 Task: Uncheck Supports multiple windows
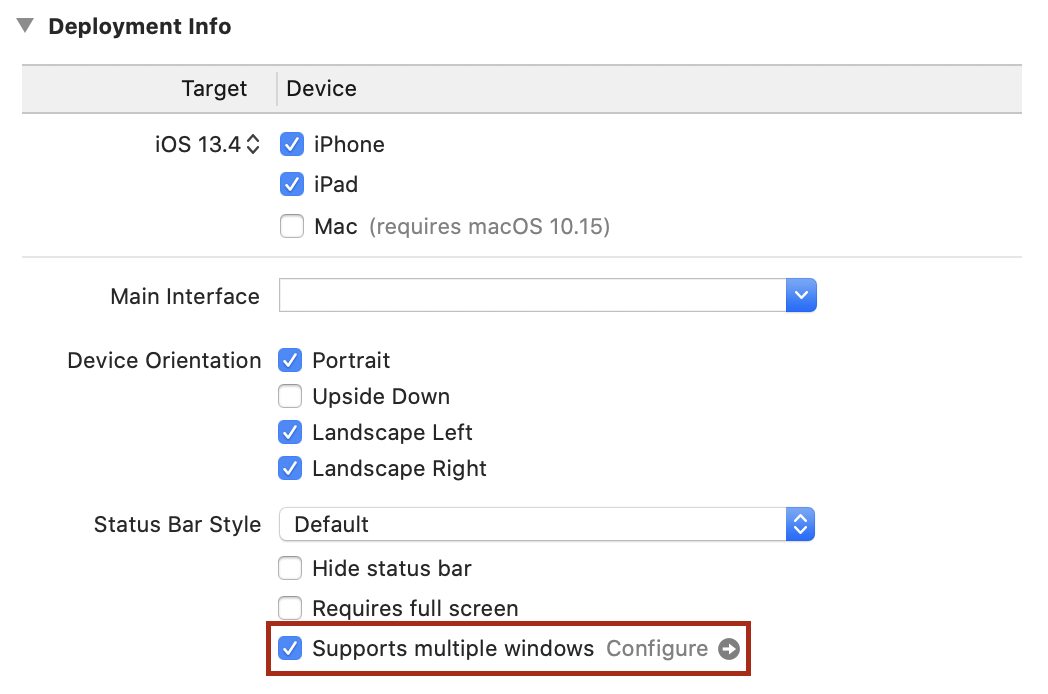coord(290,649)
